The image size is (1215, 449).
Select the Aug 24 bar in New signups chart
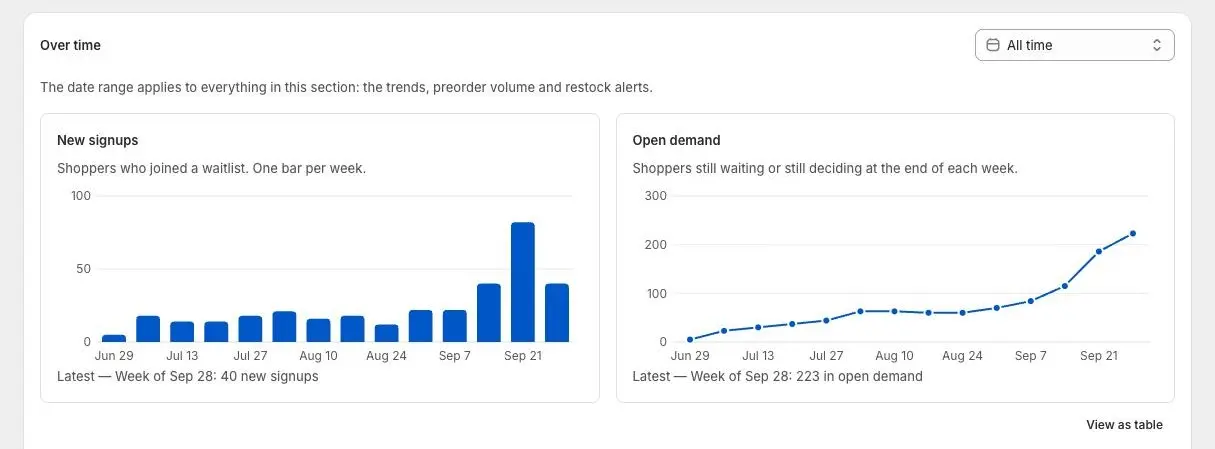click(x=387, y=333)
